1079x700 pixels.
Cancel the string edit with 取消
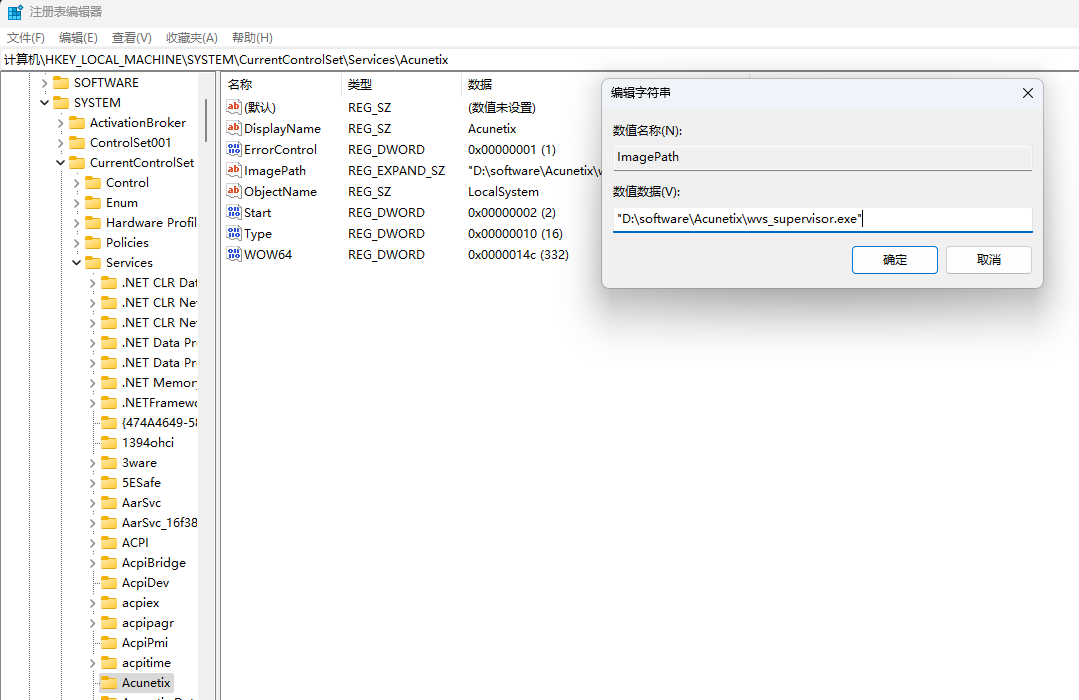tap(988, 260)
